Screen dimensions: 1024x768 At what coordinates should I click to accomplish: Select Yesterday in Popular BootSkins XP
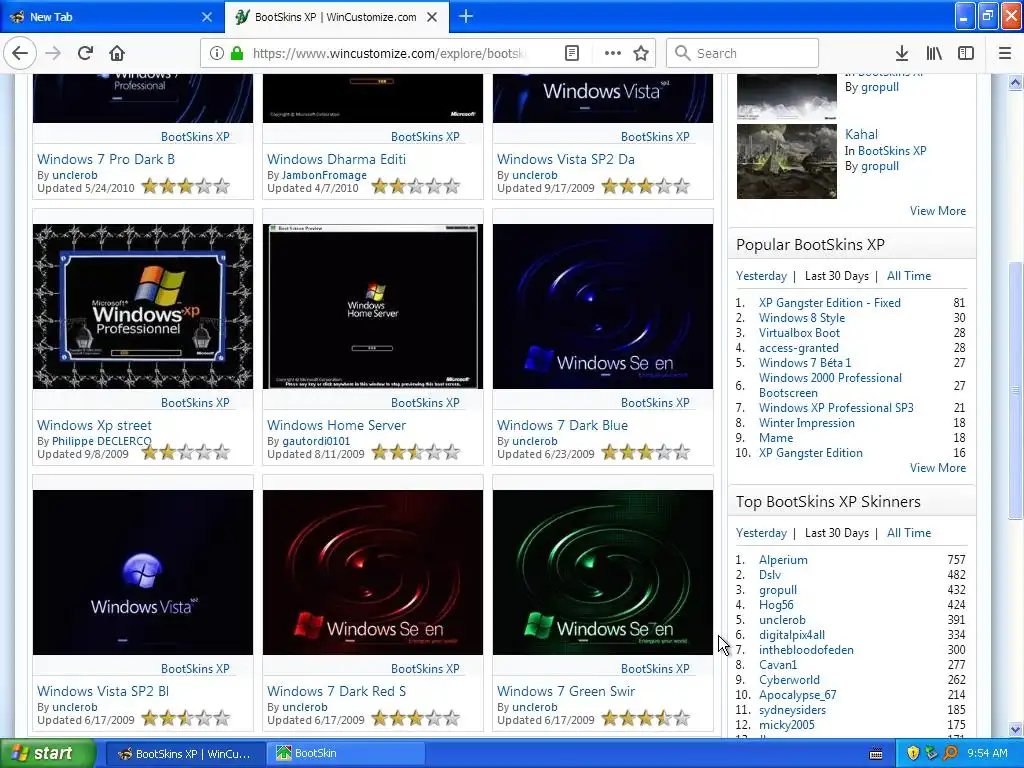(761, 276)
